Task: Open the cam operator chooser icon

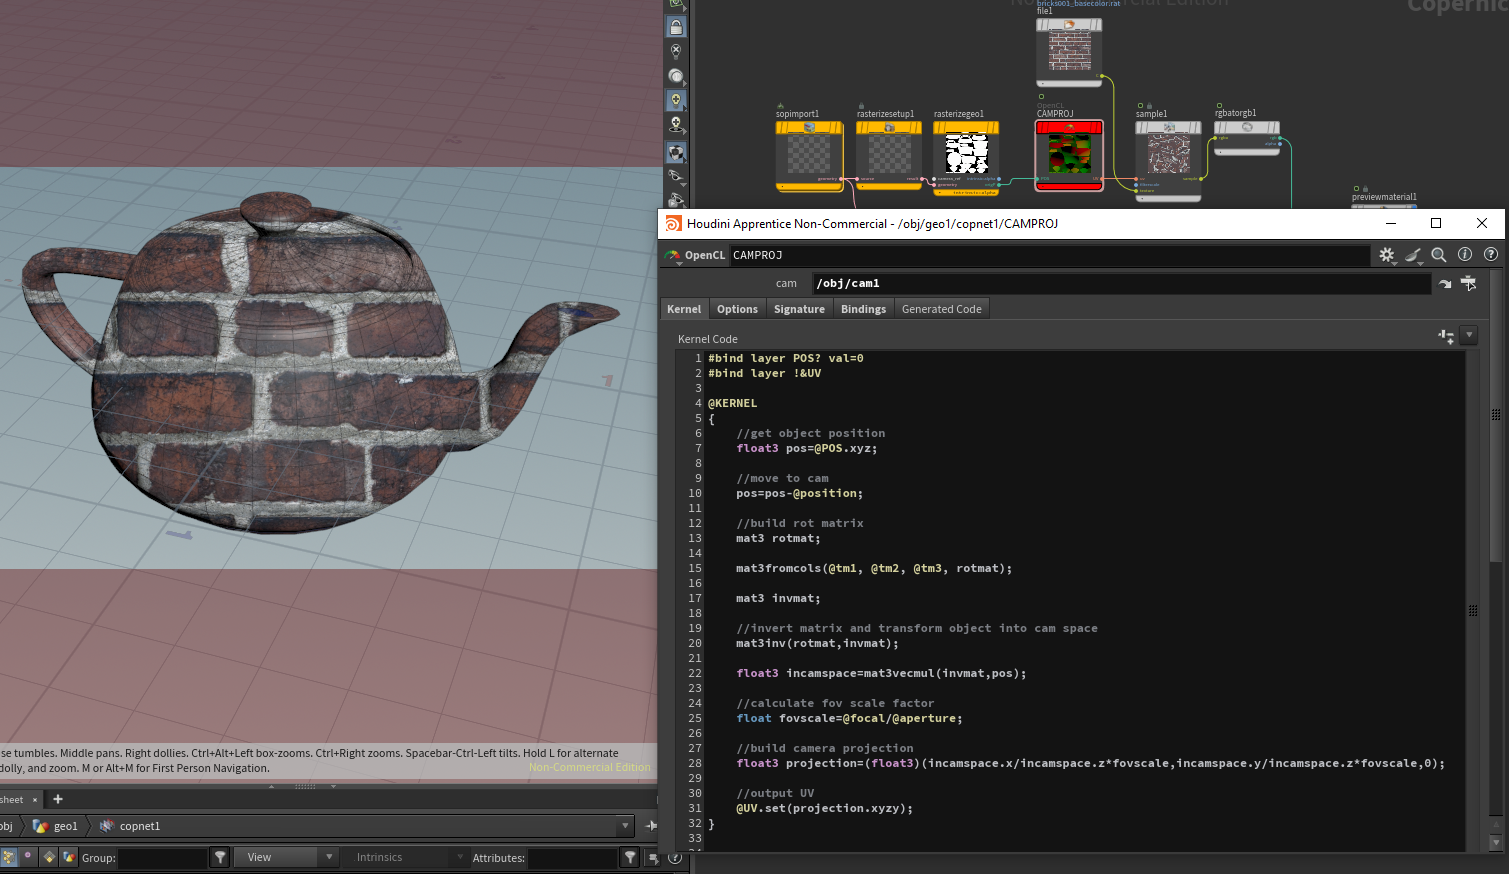Action: click(1468, 284)
